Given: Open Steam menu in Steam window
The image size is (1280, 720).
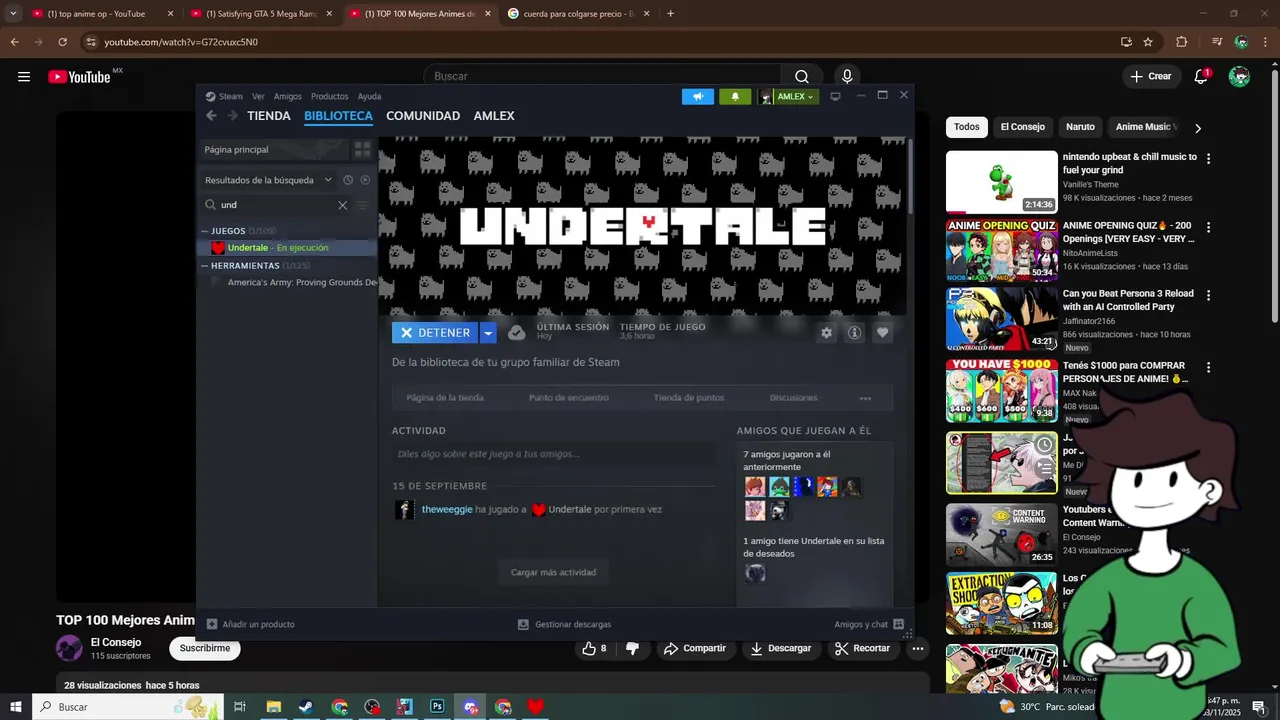Looking at the screenshot, I should point(224,97).
